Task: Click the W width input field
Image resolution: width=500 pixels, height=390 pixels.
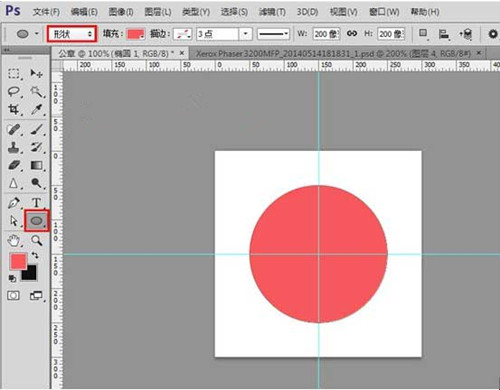Action: 326,34
